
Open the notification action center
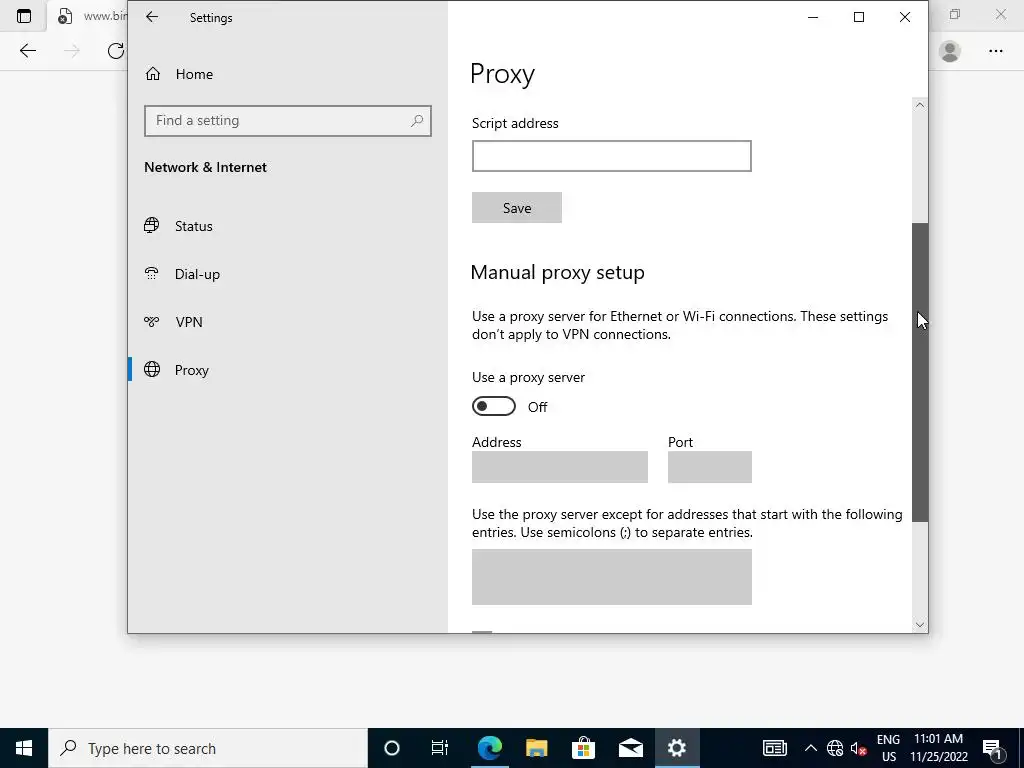click(x=993, y=748)
